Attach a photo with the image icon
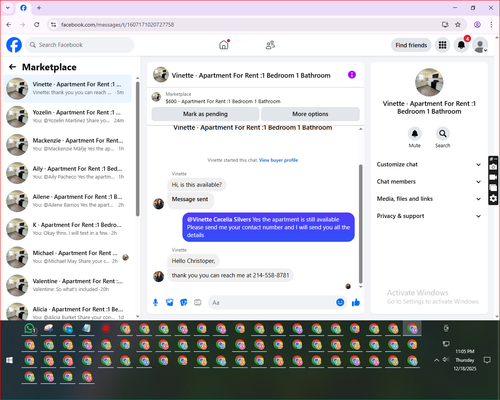This screenshot has height=400, width=500. click(x=170, y=302)
